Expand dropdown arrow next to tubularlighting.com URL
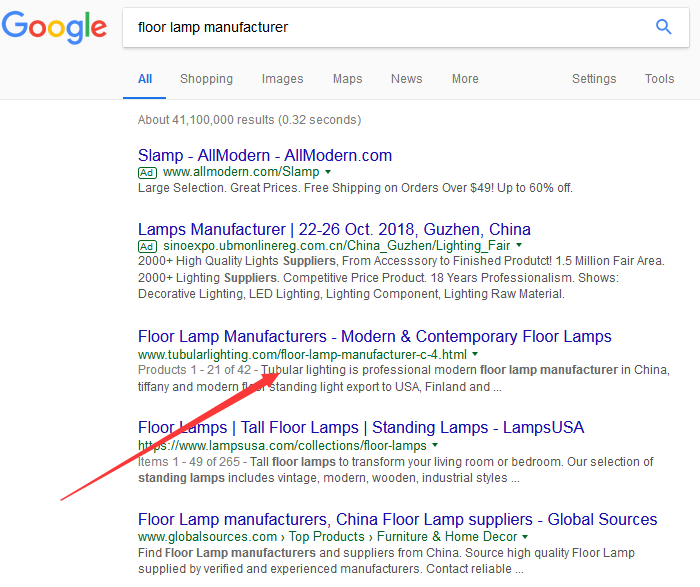 [475, 354]
